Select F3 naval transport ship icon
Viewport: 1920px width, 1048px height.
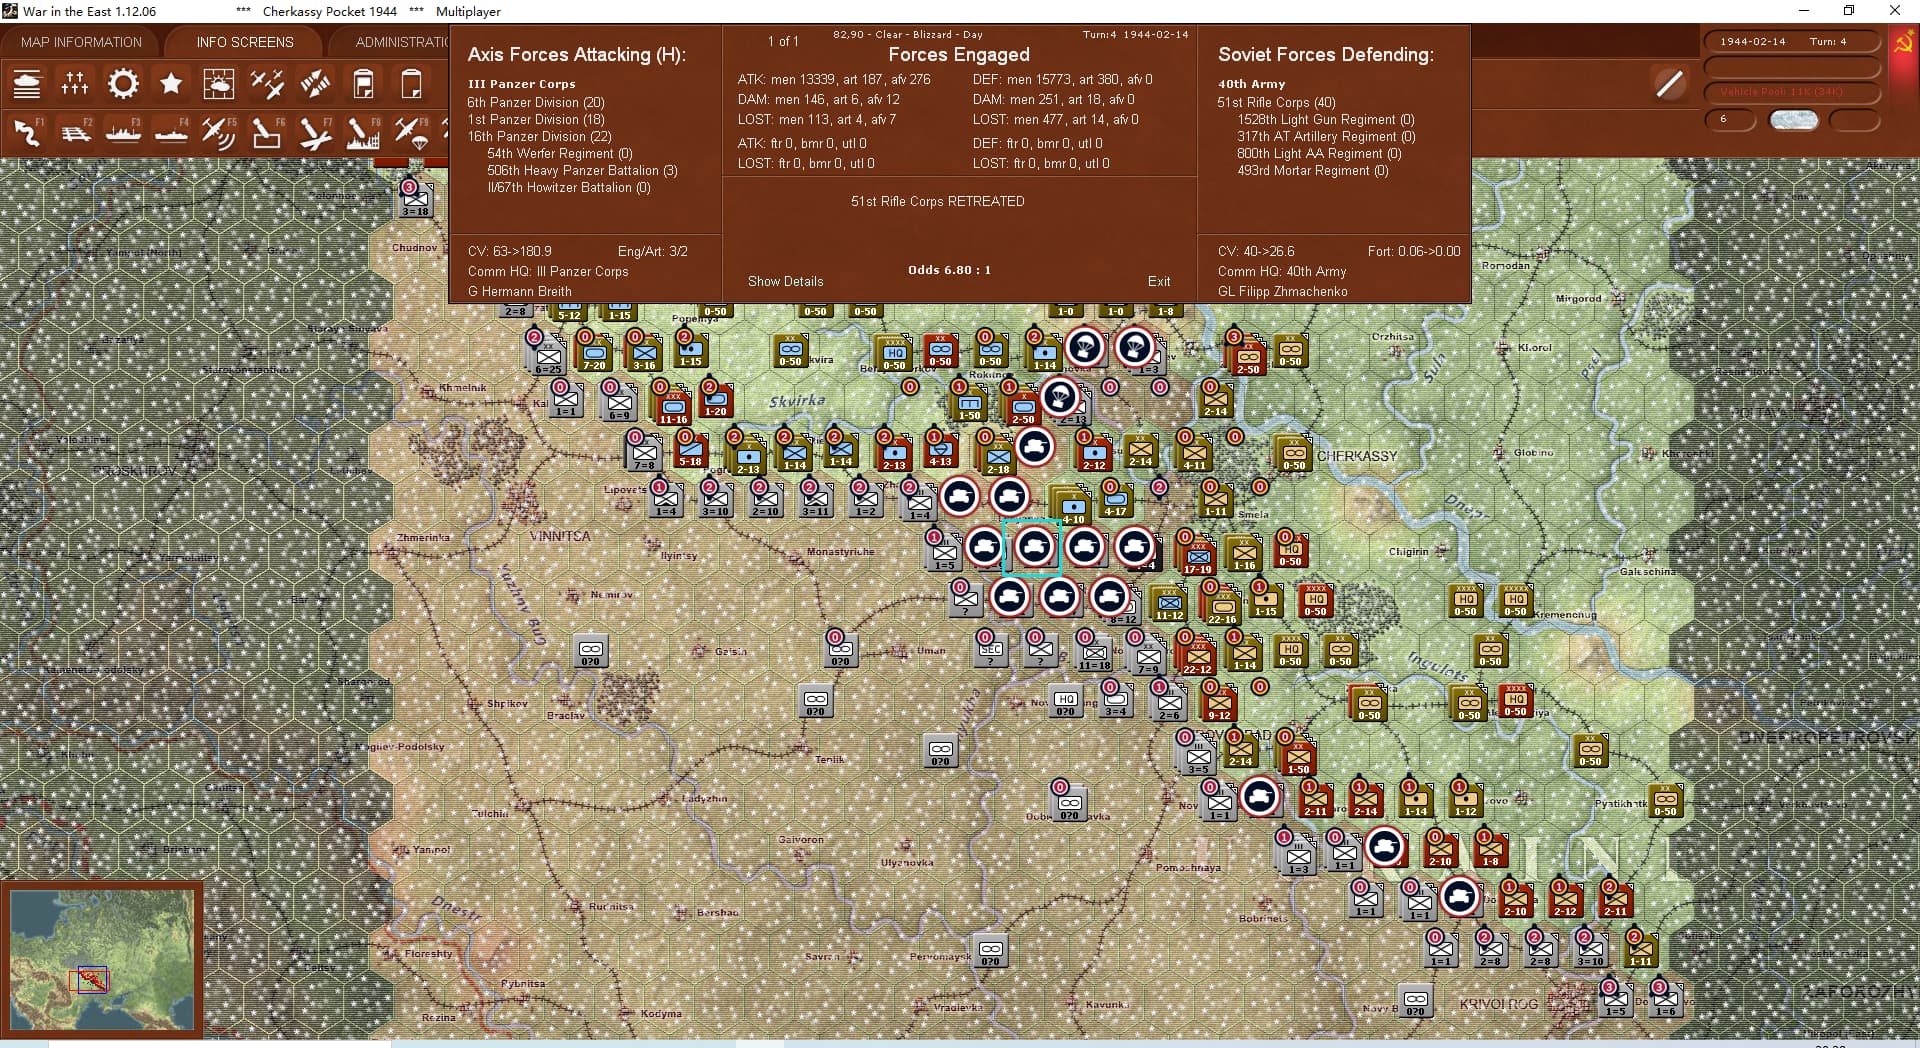click(123, 132)
